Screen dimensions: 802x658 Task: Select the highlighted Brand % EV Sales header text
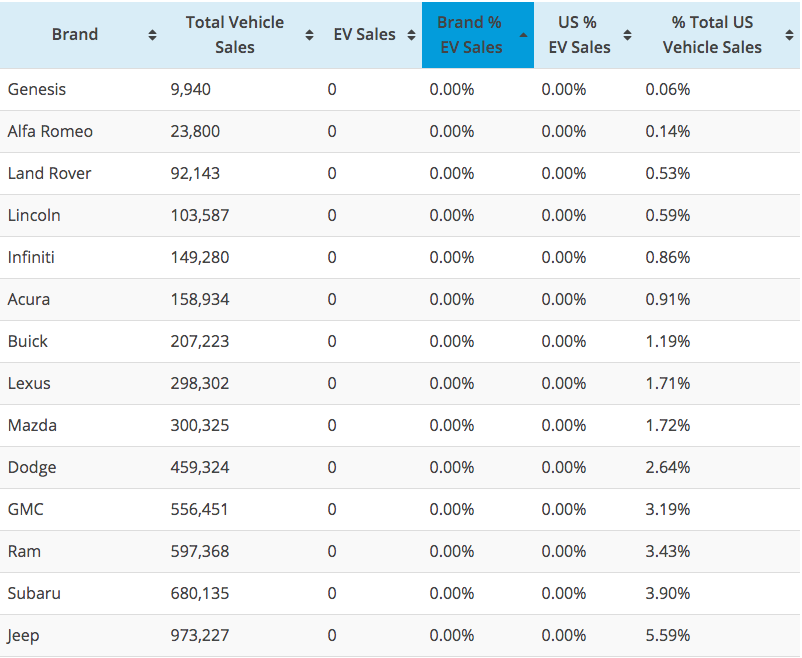470,35
